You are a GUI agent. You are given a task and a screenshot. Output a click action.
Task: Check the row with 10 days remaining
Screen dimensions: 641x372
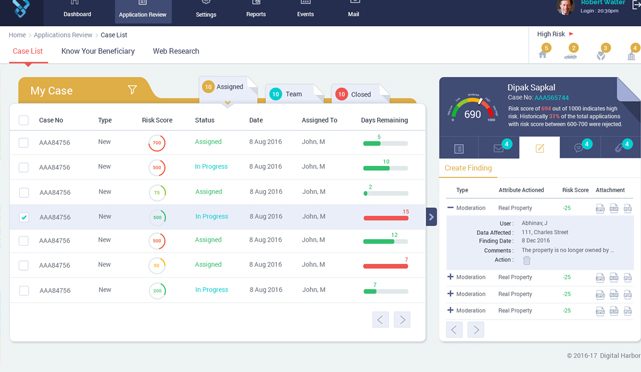click(x=24, y=167)
